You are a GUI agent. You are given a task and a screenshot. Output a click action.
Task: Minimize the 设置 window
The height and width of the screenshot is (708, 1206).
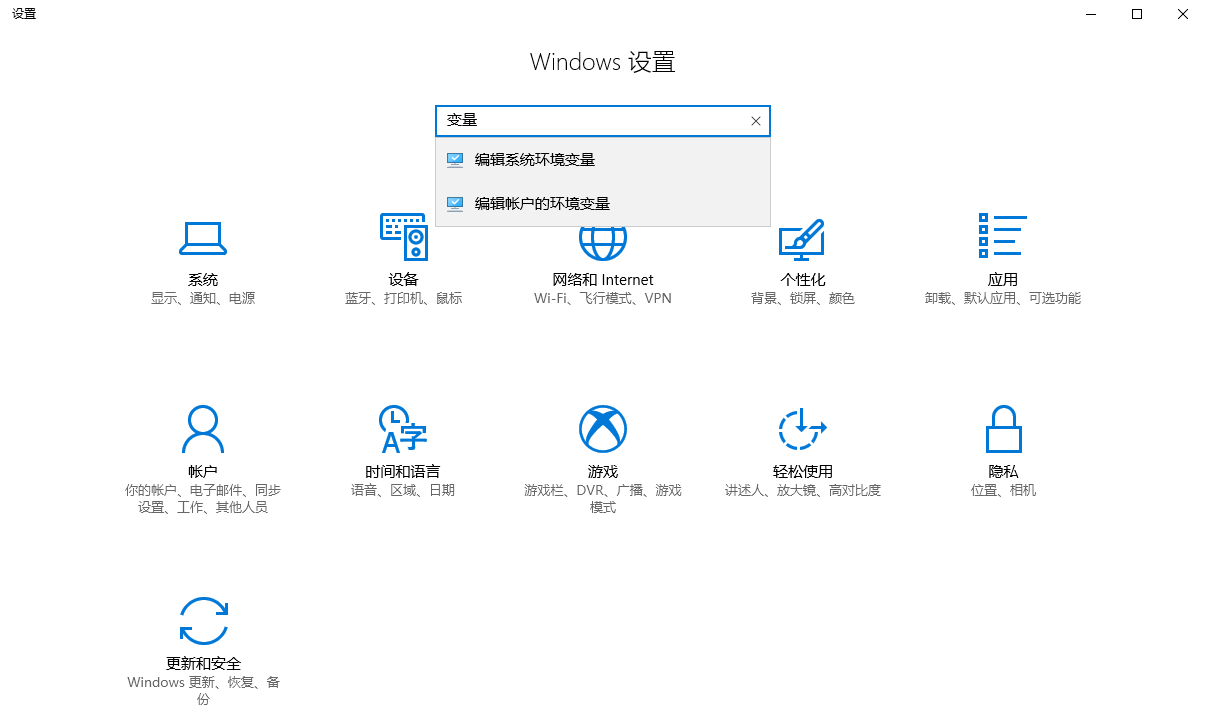coord(1091,14)
